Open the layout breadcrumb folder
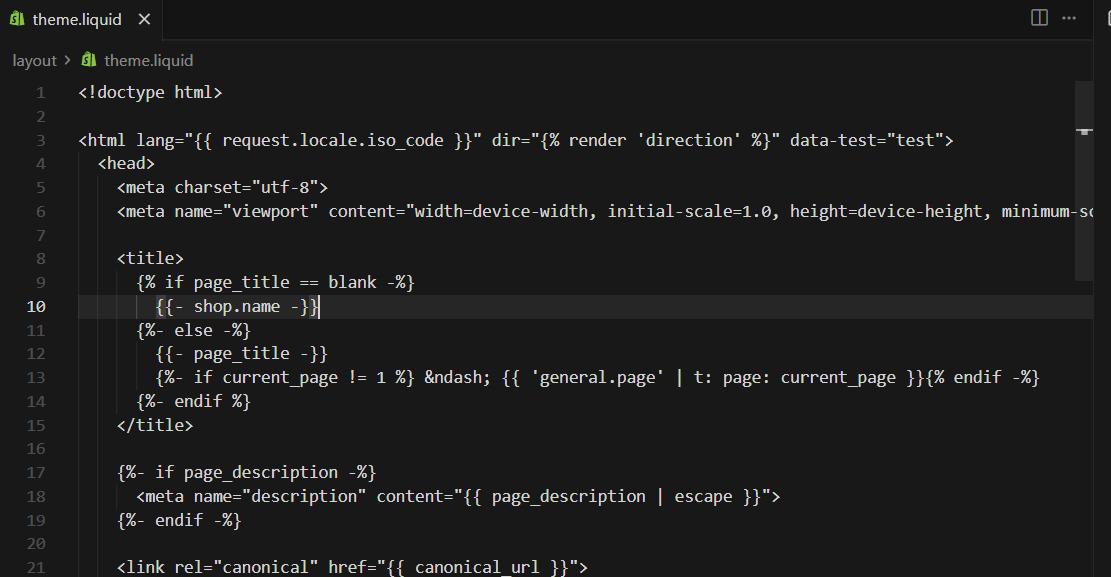Image resolution: width=1111 pixels, height=577 pixels. coord(34,61)
